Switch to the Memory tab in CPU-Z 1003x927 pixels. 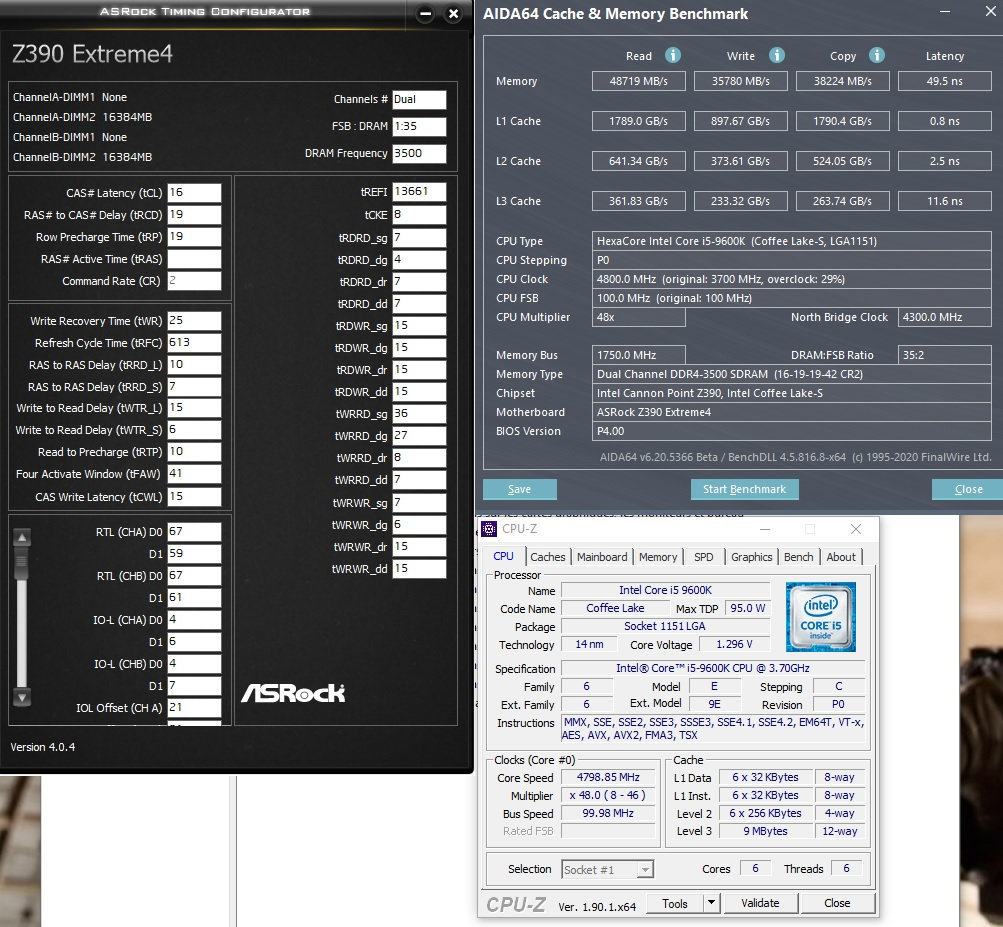658,557
